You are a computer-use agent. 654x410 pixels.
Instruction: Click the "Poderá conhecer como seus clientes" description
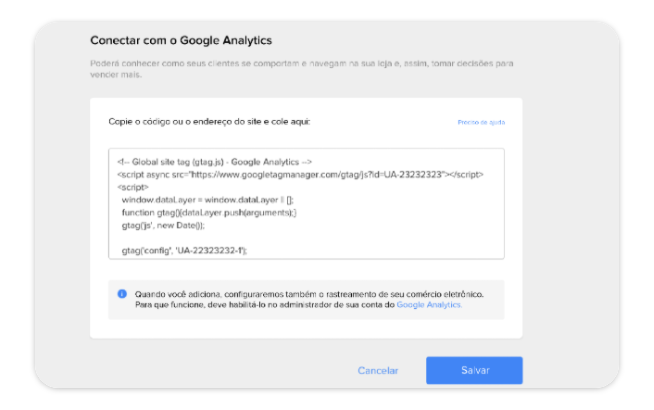coord(302,69)
